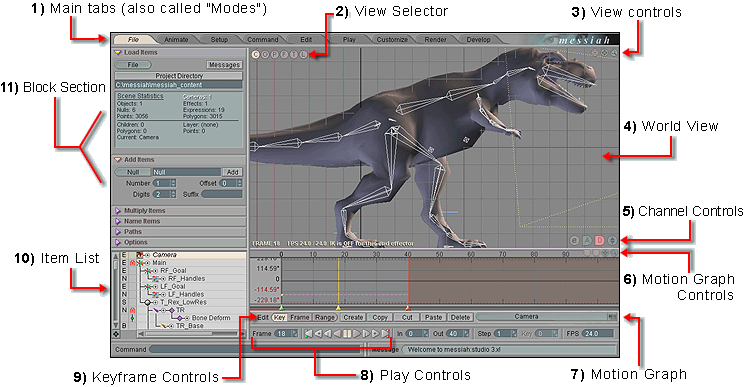Select the Key edit mode
This screenshot has height=387, width=745.
pyautogui.click(x=280, y=317)
